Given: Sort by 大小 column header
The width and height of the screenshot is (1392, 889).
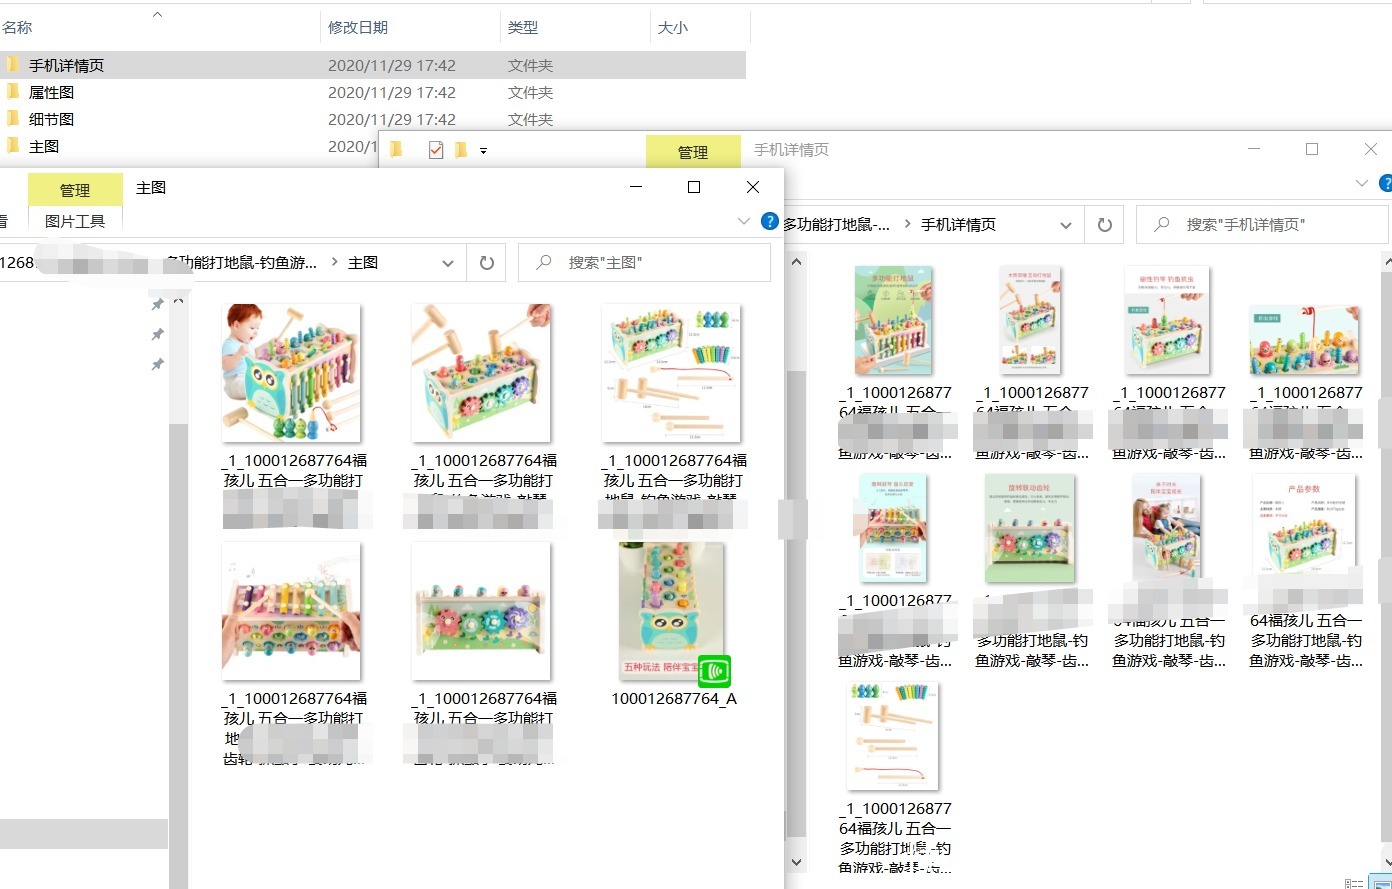Looking at the screenshot, I should tap(673, 28).
